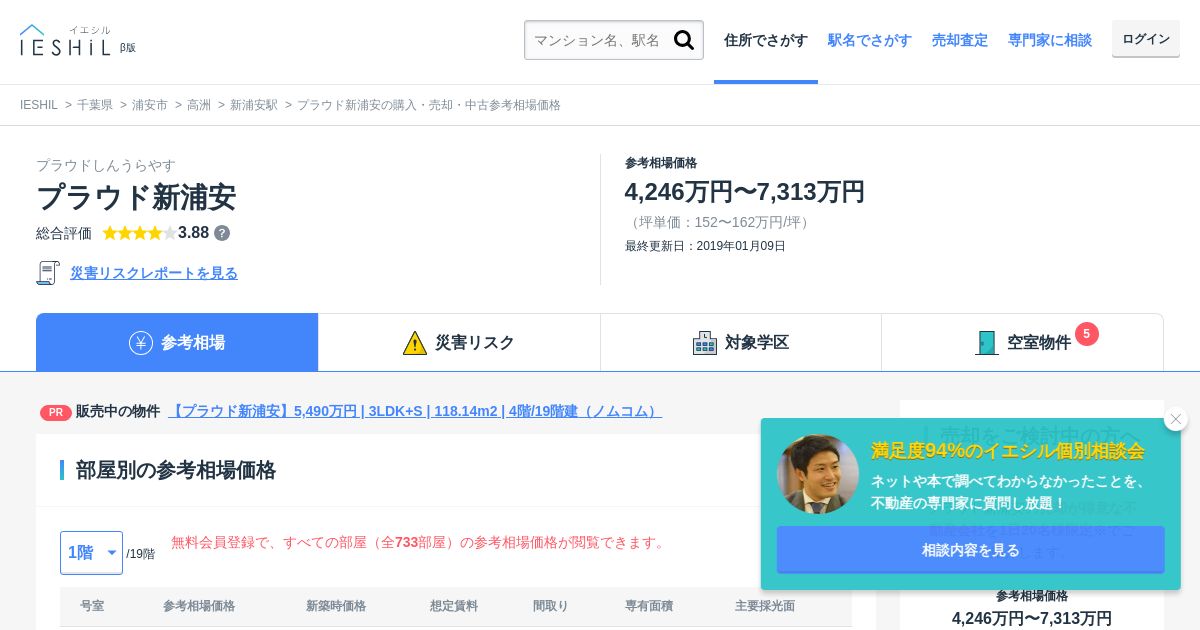
Task: Open the 住所でさがす menu
Action: coord(766,40)
